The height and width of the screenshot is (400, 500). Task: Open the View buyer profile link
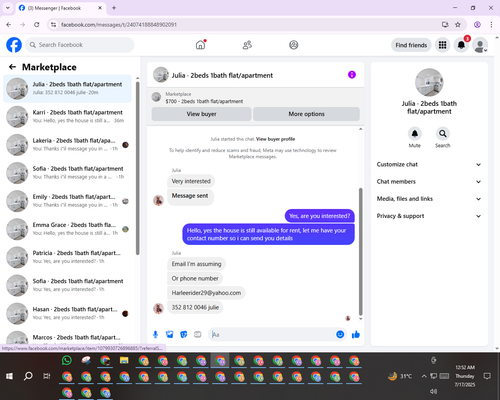point(275,139)
